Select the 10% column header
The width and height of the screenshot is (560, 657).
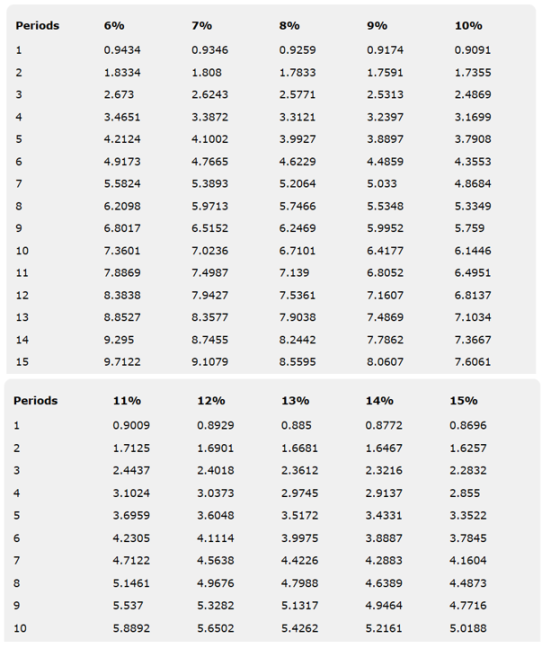coord(469,26)
